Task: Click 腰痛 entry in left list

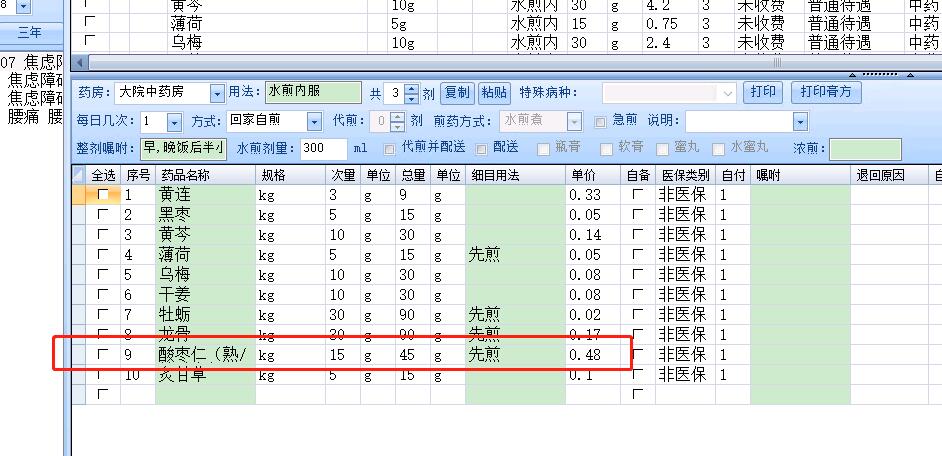Action: click(x=34, y=116)
